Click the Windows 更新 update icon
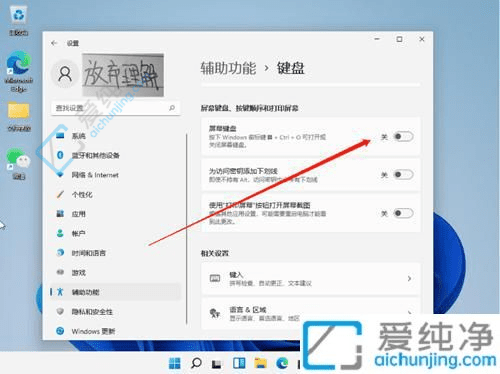500x374 pixels. pyautogui.click(x=60, y=331)
